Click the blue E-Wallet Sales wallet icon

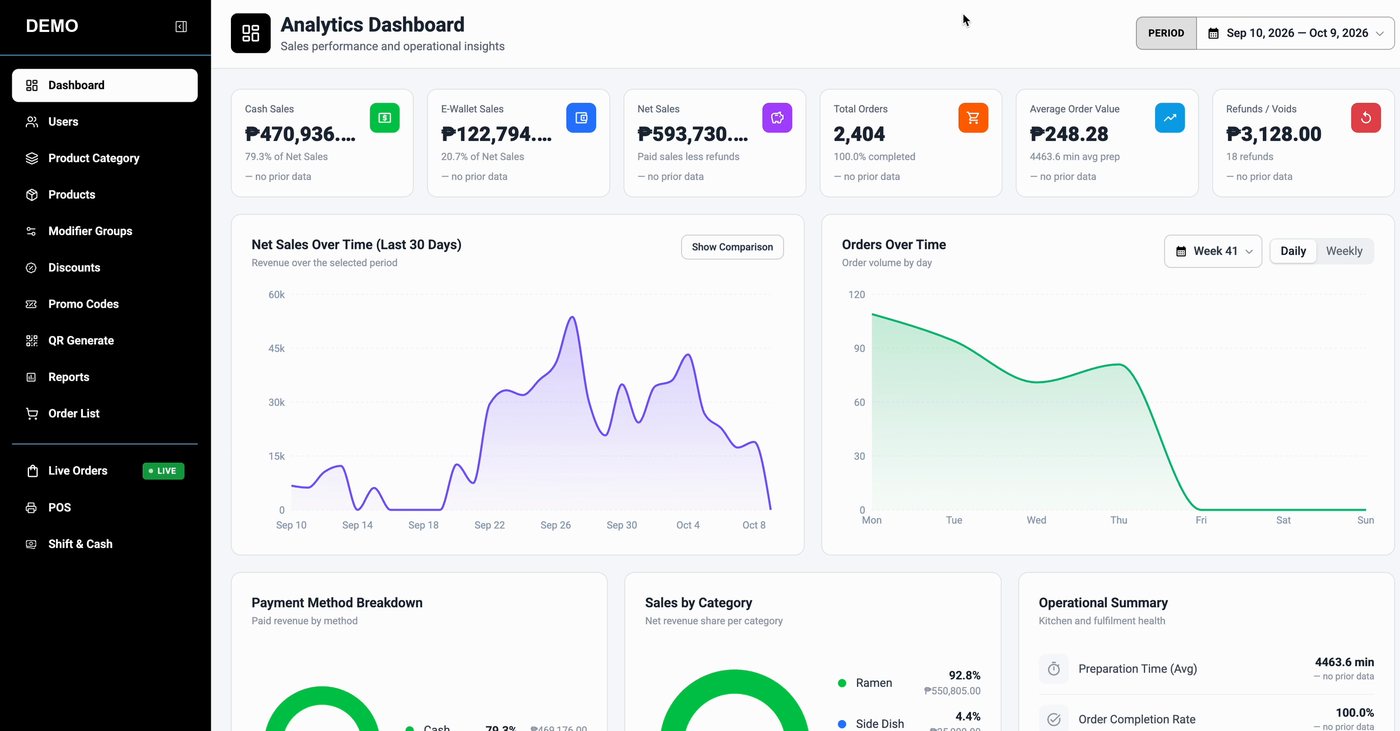(x=581, y=118)
